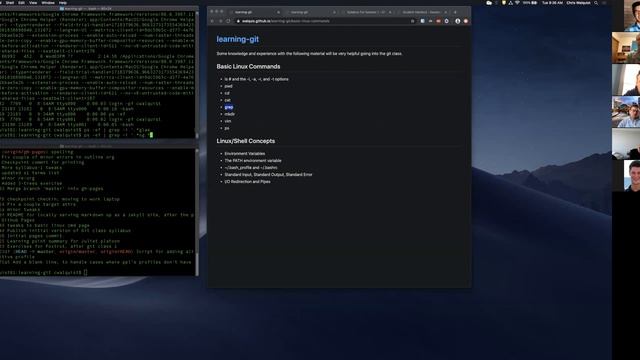640x360 pixels.
Task: Close the Syllabus browser tab
Action: click(x=390, y=12)
